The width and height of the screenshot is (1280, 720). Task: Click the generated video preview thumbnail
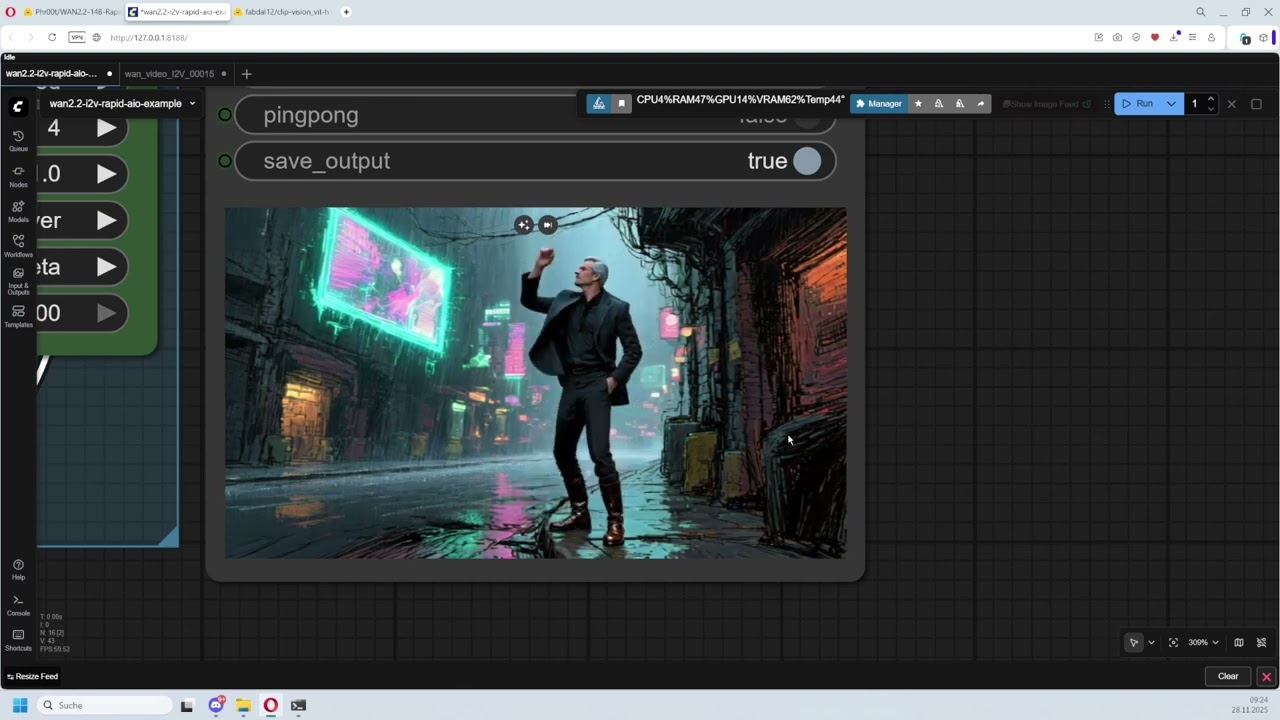click(x=536, y=383)
